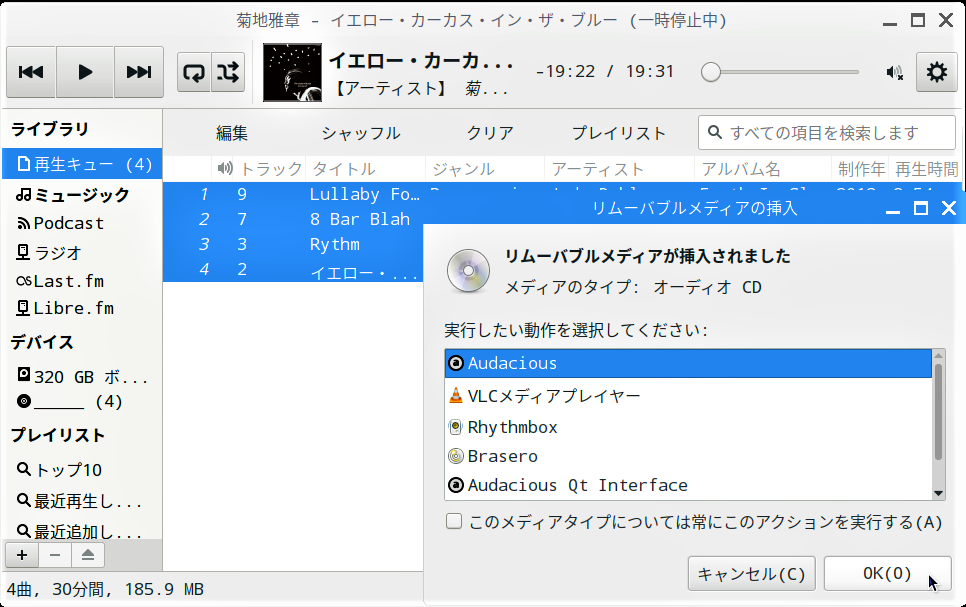966x607 pixels.
Task: Toggle repeat mode
Action: pos(194,72)
